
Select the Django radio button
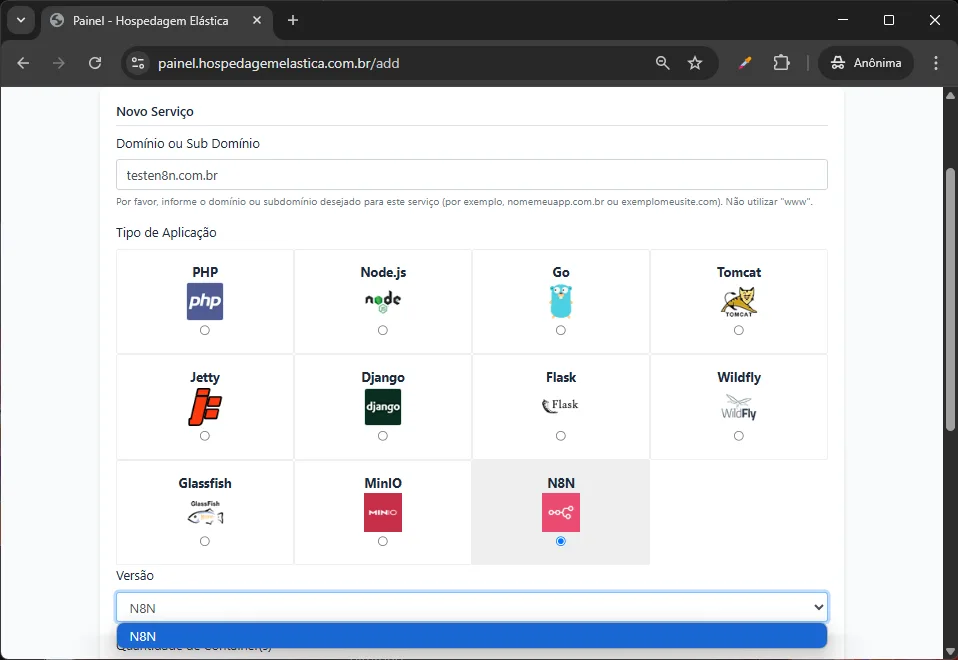pos(382,436)
